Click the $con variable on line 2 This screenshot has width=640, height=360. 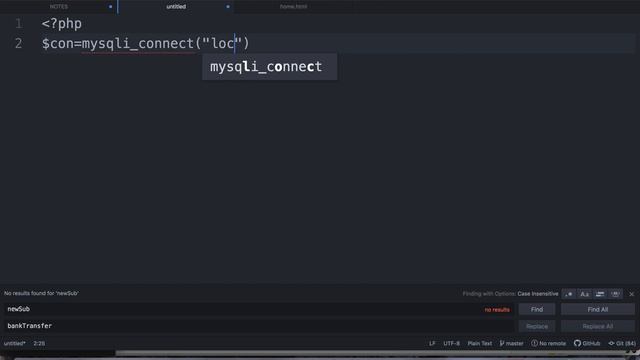coord(58,44)
